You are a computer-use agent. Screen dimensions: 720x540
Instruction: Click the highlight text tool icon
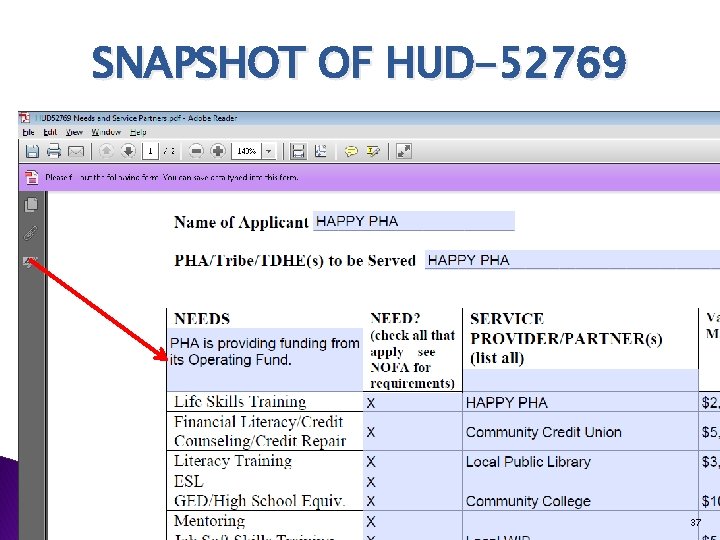tap(373, 151)
